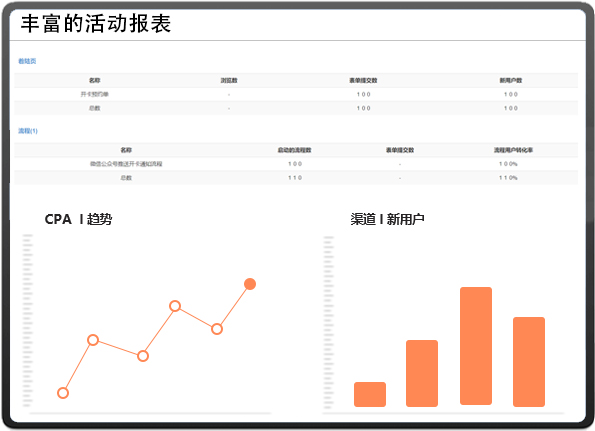Open the 着陆页 section link
The width and height of the screenshot is (595, 431).
(x=27, y=61)
